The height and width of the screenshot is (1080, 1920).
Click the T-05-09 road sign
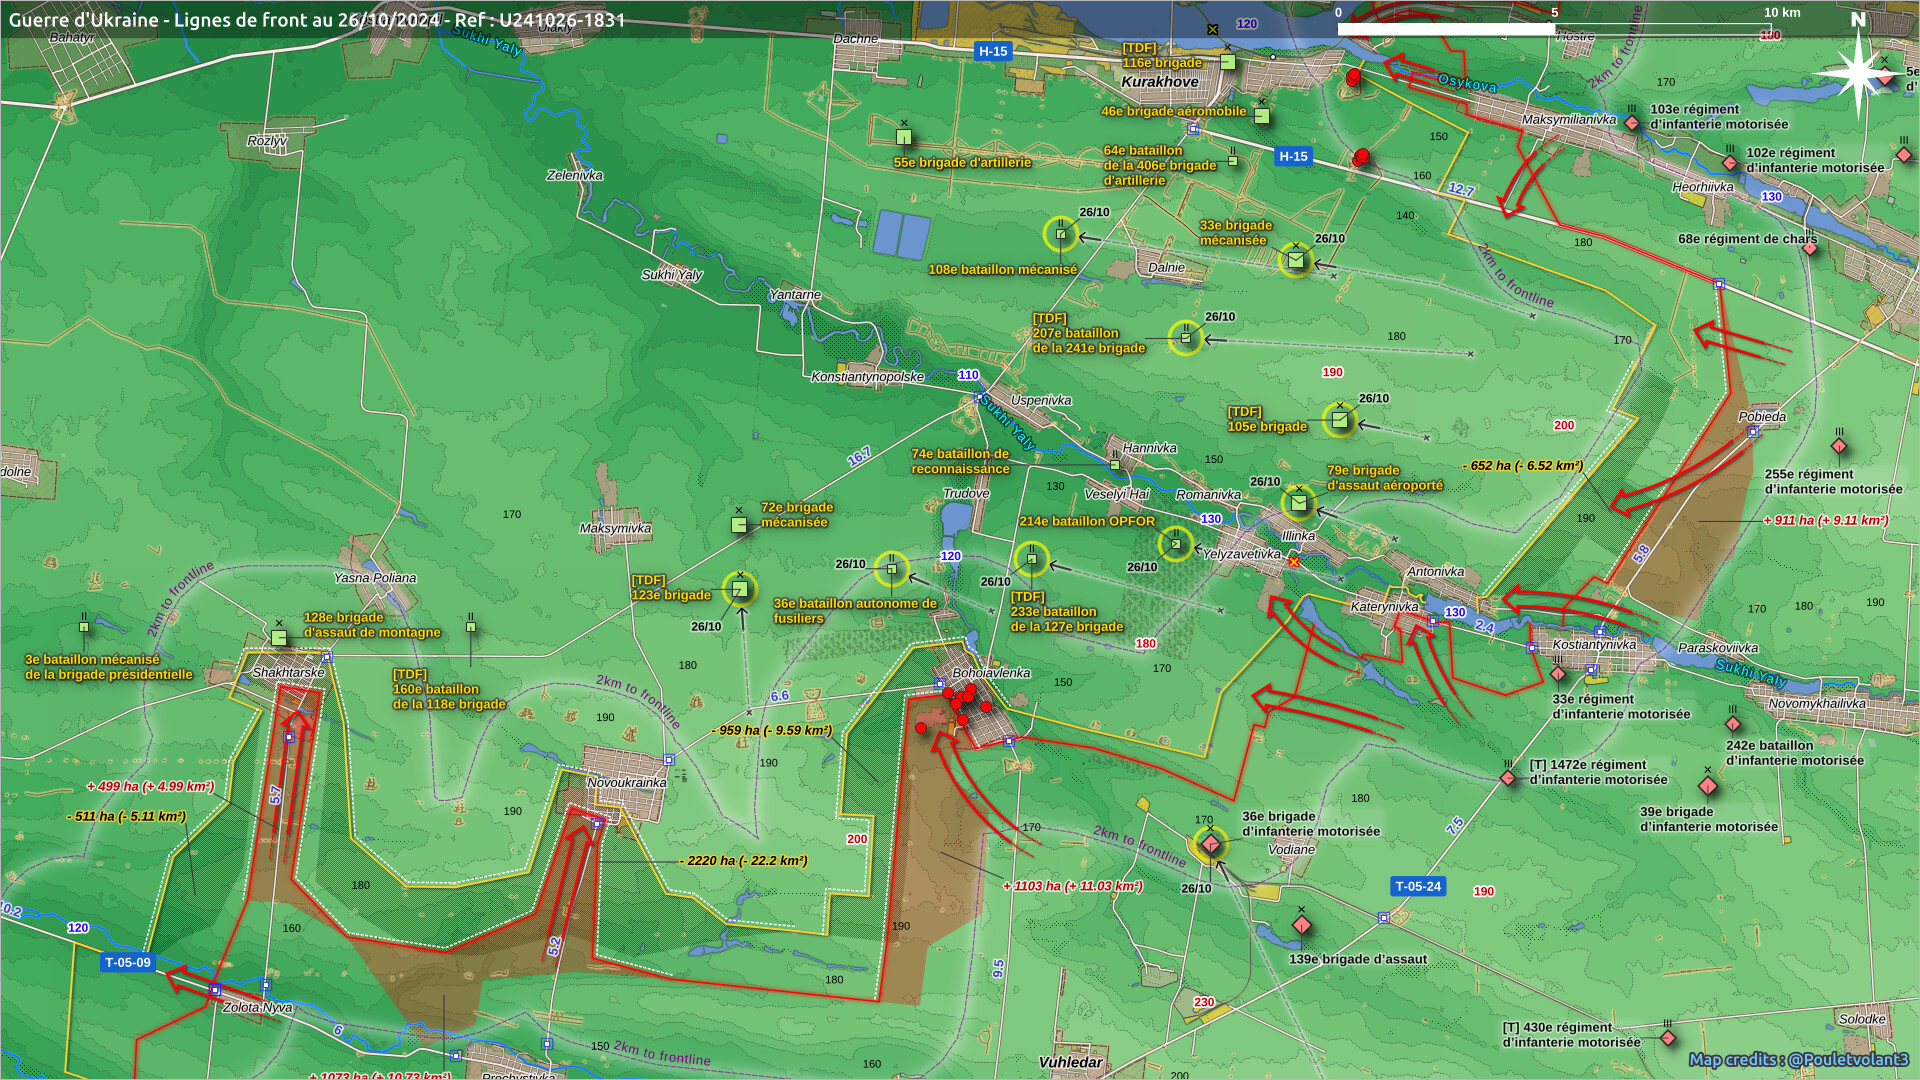128,963
